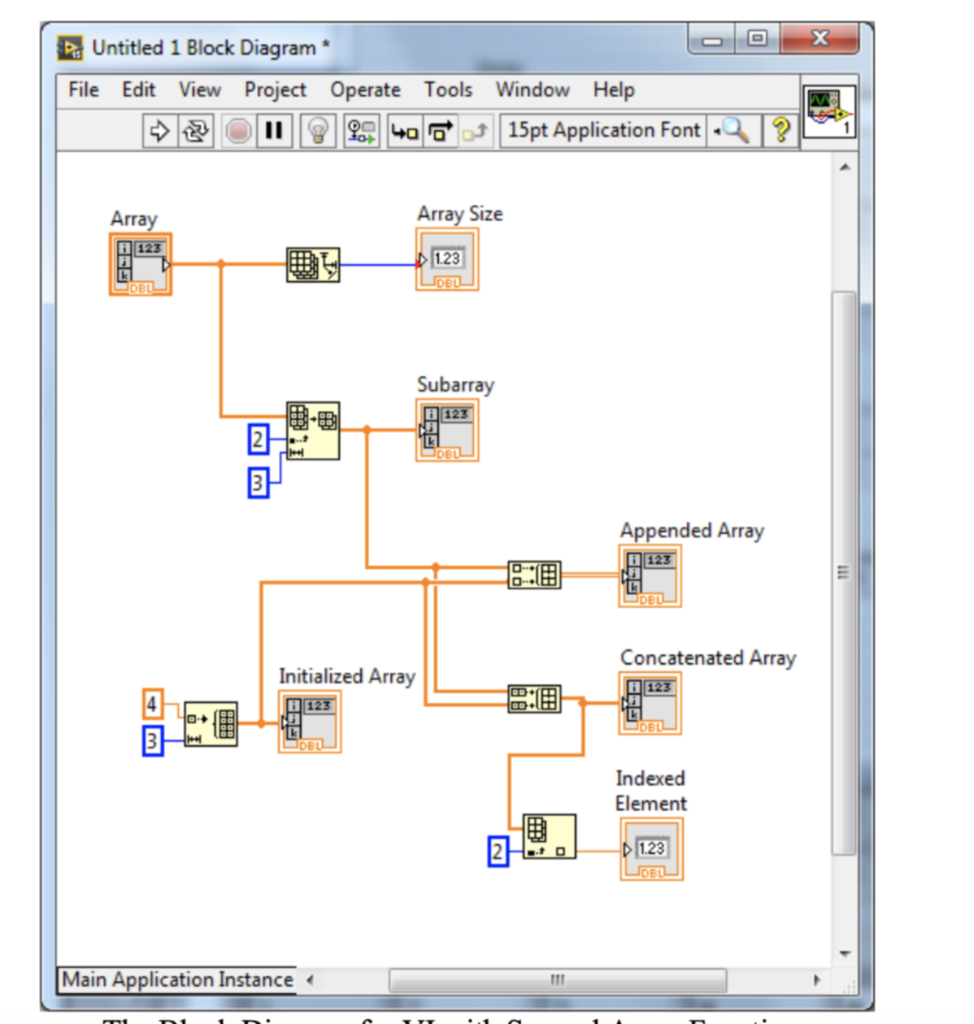Maximize the Block Diagram window
The image size is (974, 1024).
tap(757, 40)
